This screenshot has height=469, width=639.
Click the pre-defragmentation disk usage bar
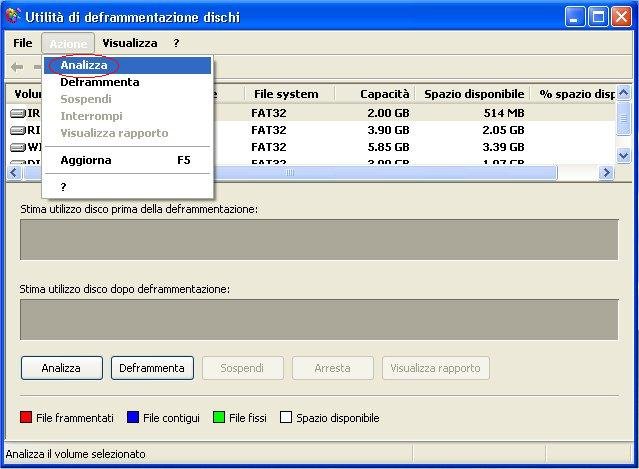click(319, 240)
